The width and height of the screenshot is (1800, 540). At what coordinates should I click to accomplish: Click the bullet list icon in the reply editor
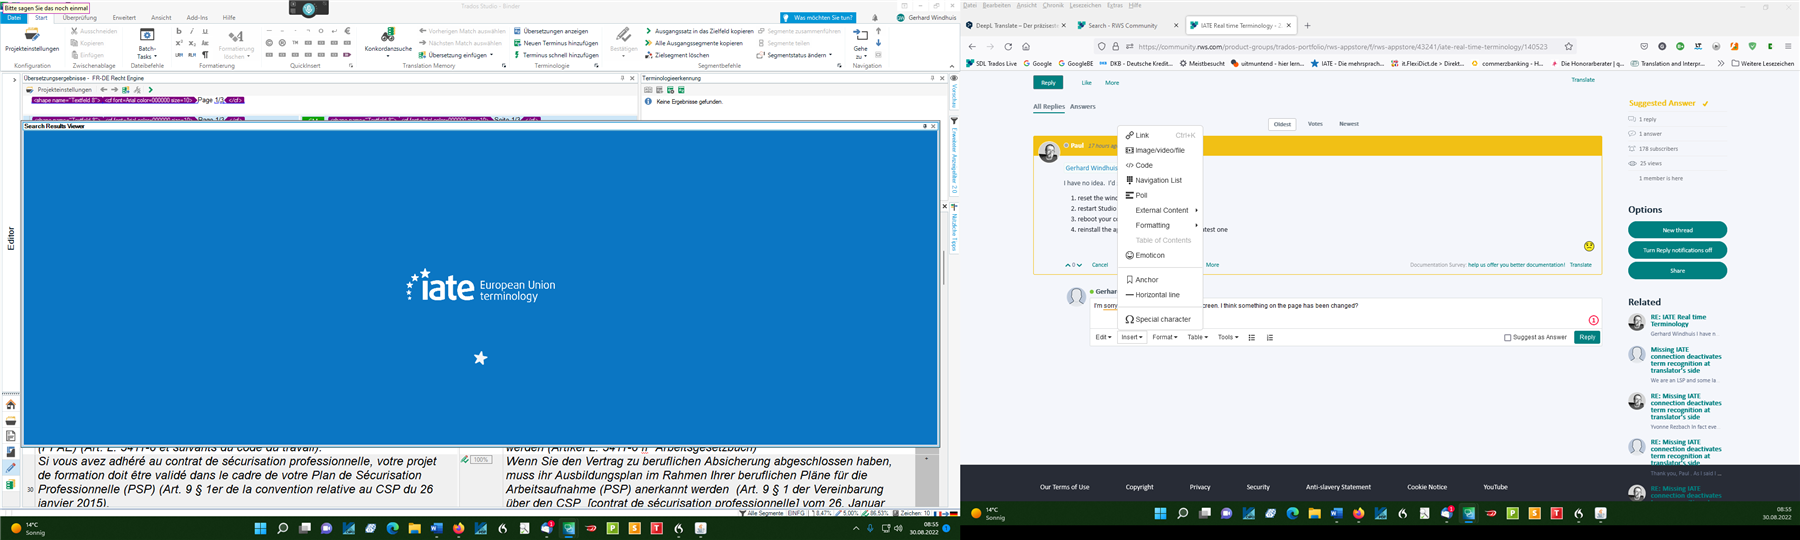1252,337
